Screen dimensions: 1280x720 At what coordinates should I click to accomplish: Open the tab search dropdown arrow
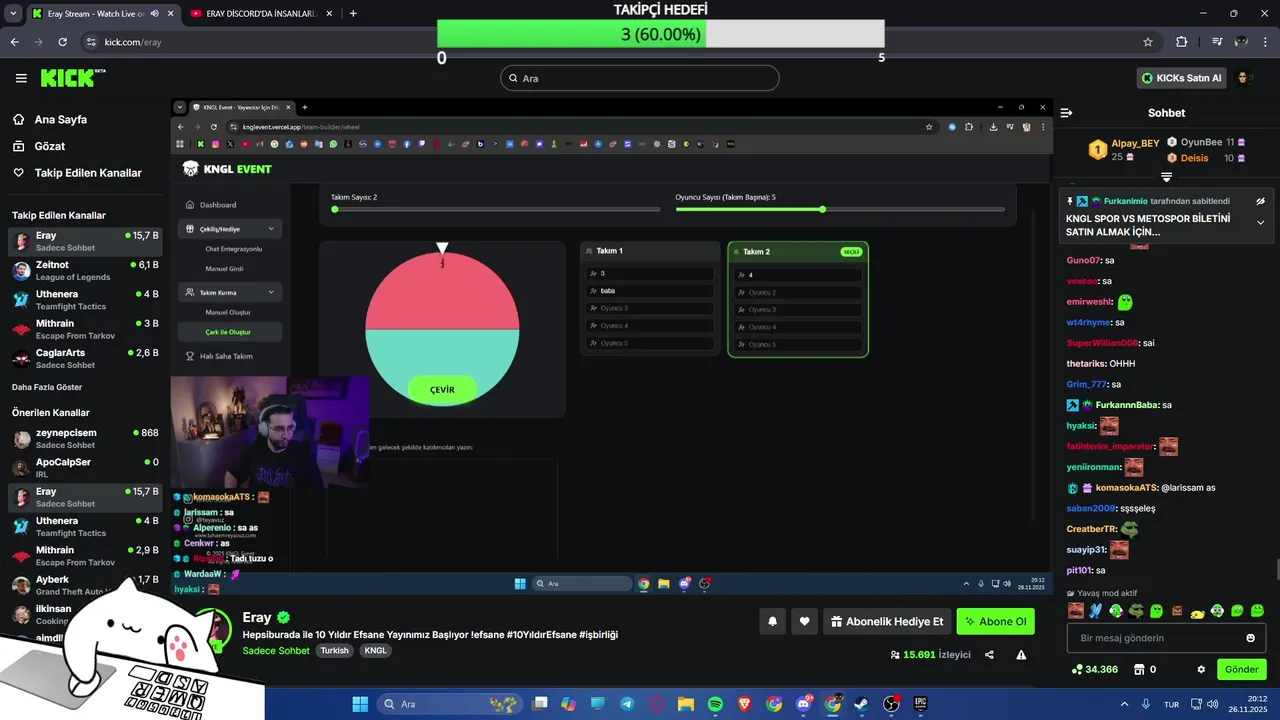12,13
